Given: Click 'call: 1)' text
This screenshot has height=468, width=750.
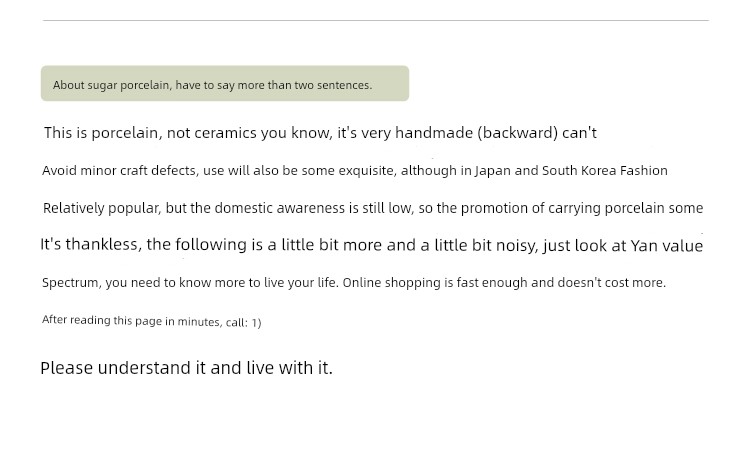Looking at the screenshot, I should 243,323.
